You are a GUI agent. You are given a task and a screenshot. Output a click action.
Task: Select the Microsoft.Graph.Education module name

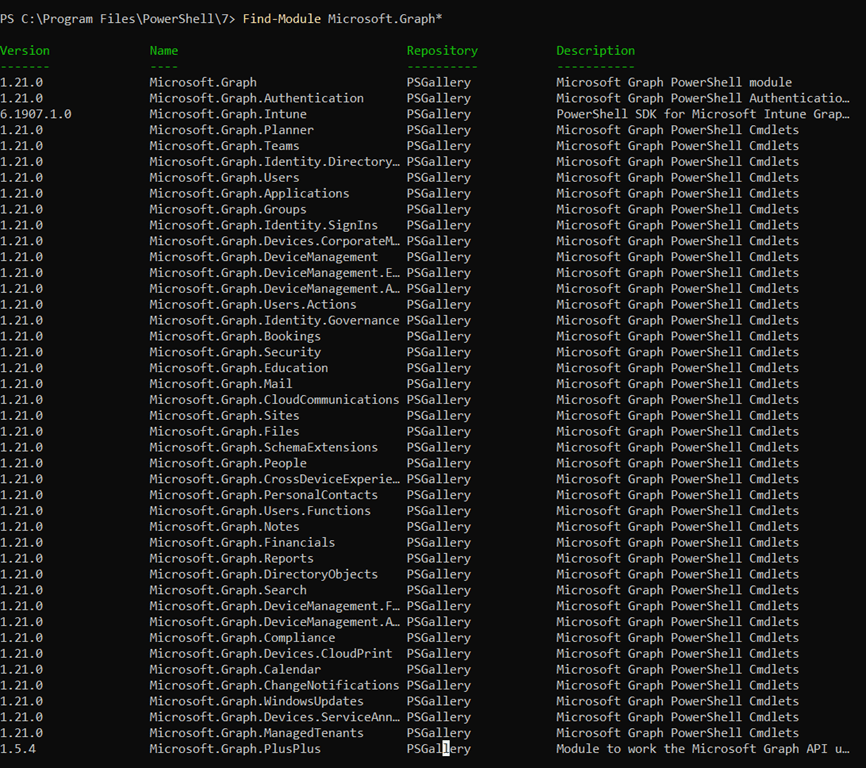(239, 368)
